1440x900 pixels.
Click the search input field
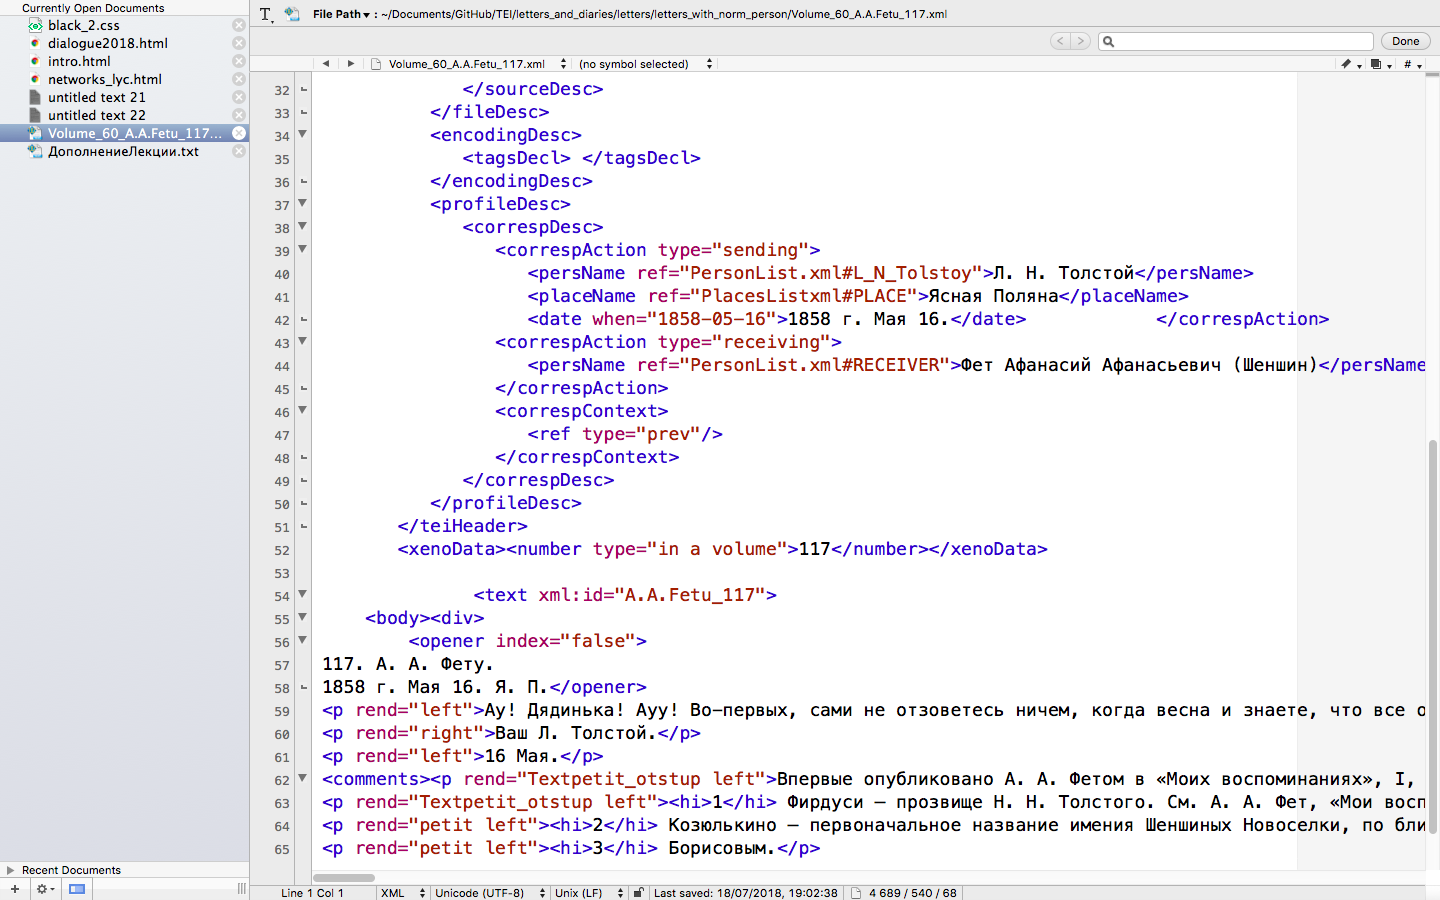pos(1240,41)
